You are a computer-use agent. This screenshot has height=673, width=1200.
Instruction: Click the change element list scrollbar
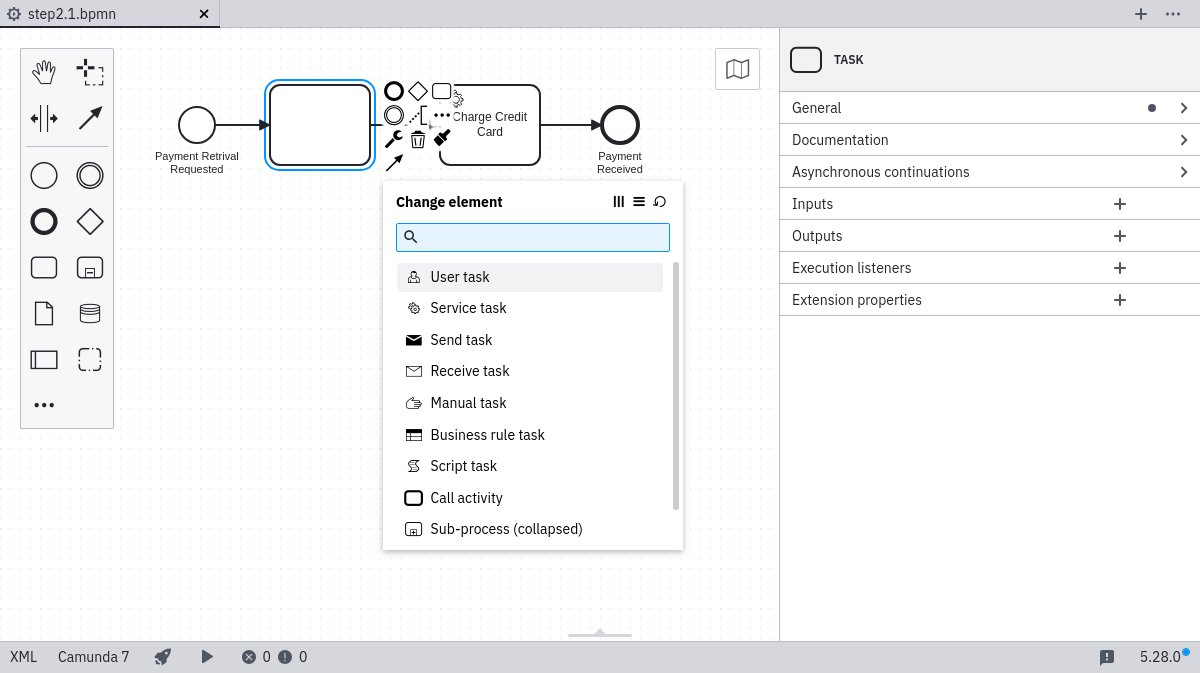pos(676,386)
